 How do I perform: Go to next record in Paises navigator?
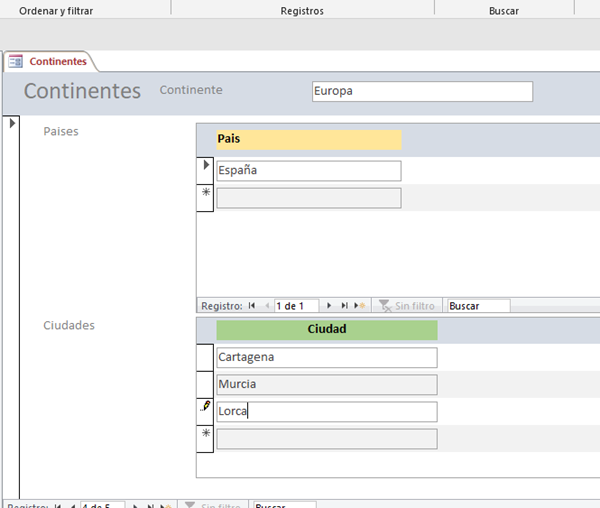330,306
